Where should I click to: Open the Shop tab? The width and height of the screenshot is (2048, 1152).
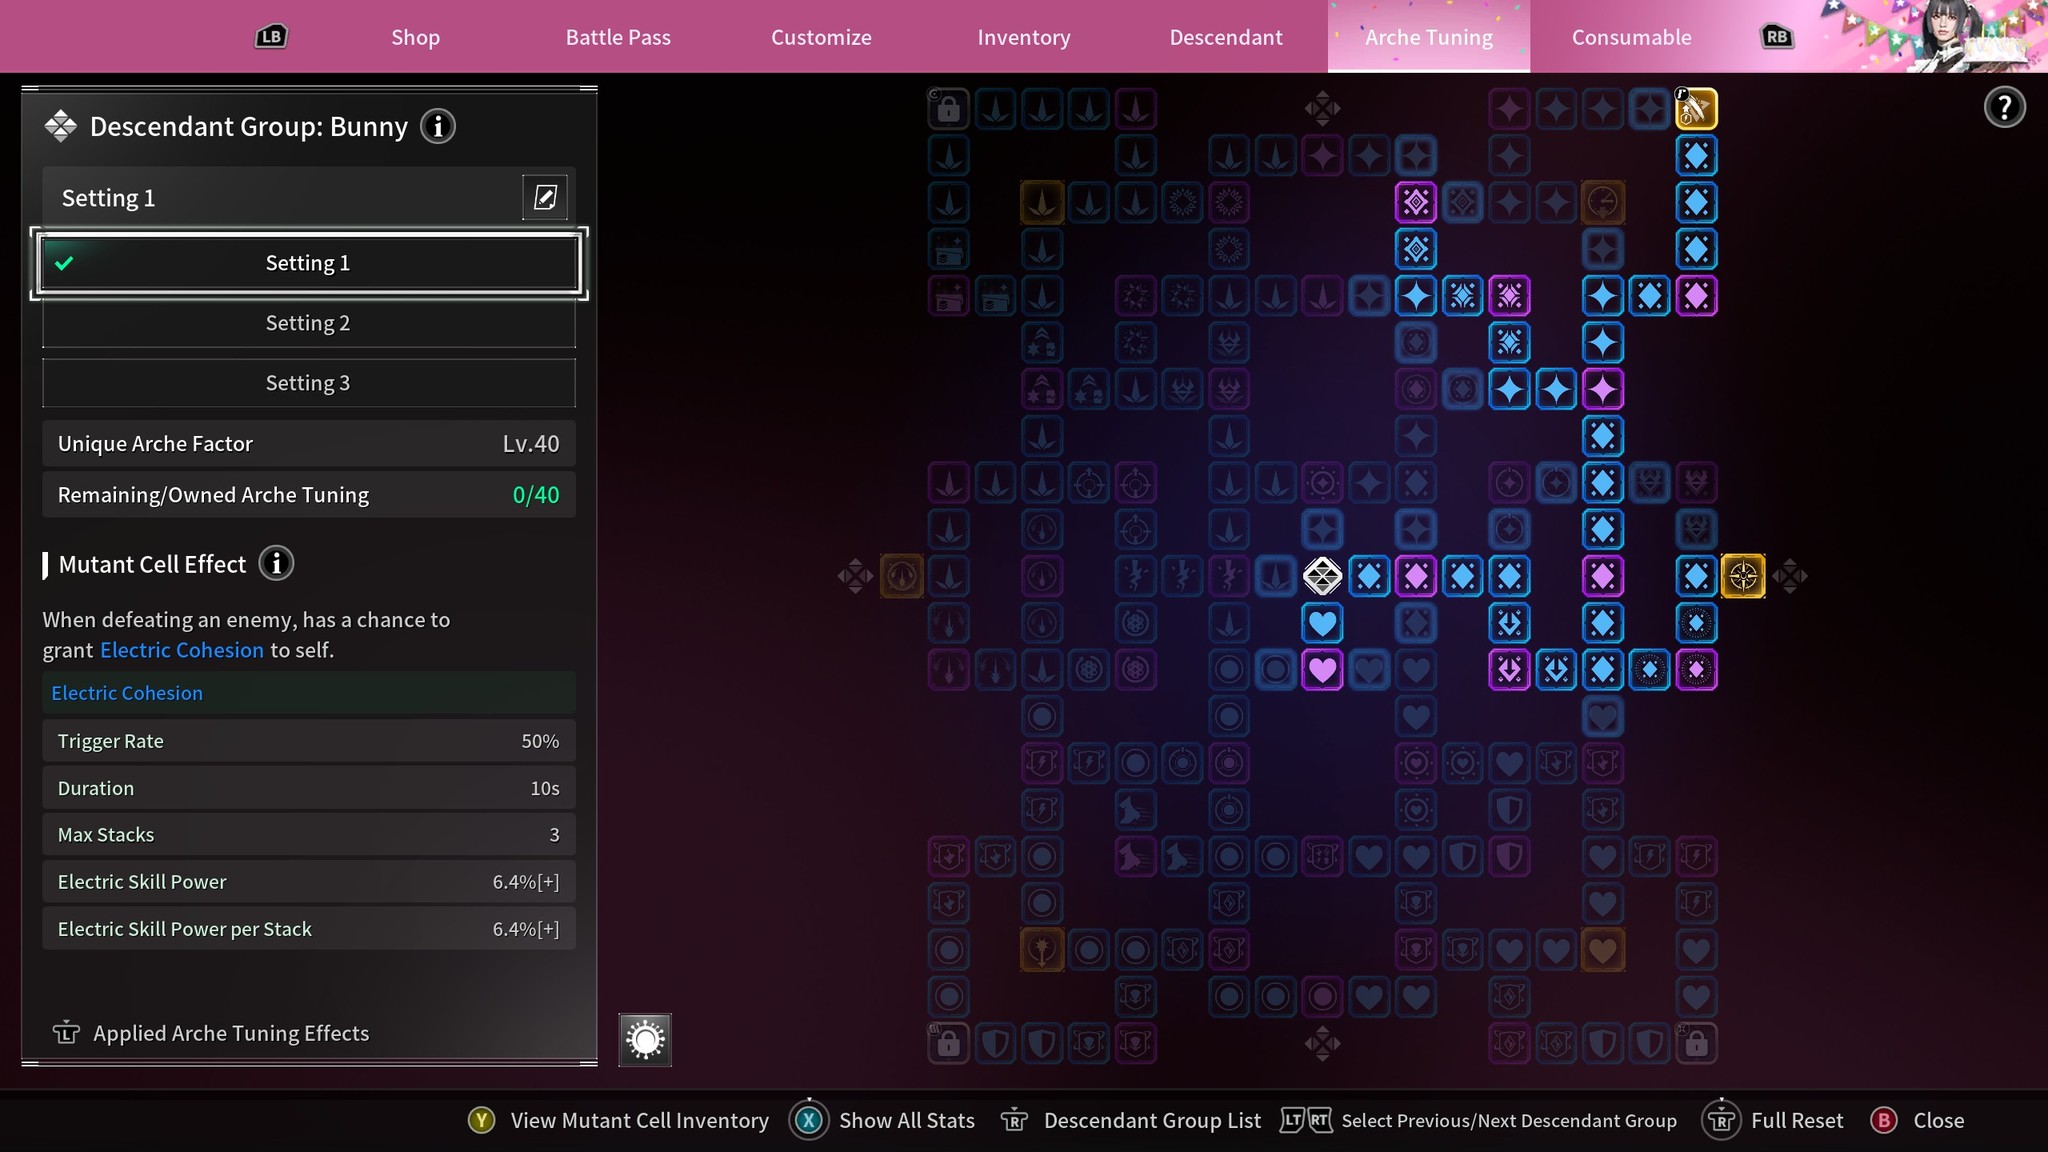tap(415, 37)
